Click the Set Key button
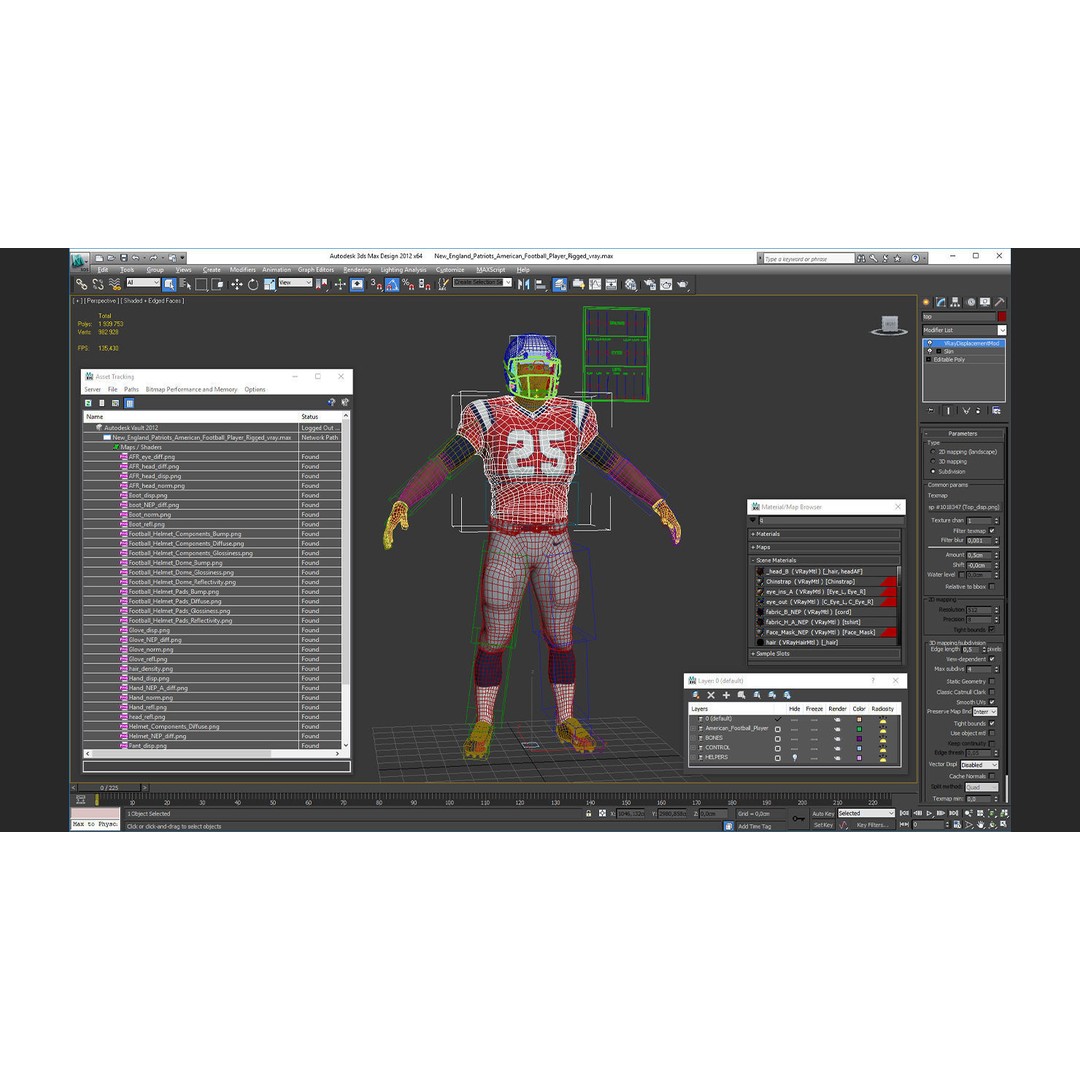The width and height of the screenshot is (1080, 1080). tap(823, 824)
